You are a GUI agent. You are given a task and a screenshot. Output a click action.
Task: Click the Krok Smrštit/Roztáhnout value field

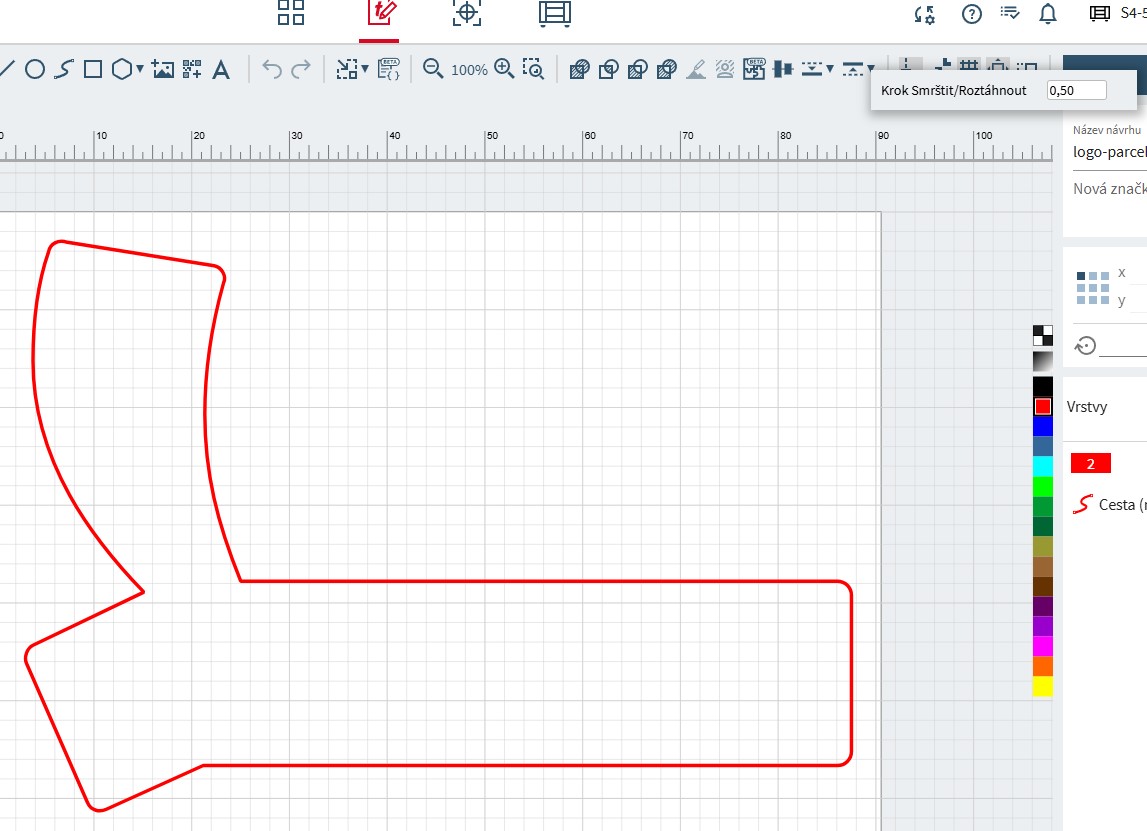tap(1076, 90)
